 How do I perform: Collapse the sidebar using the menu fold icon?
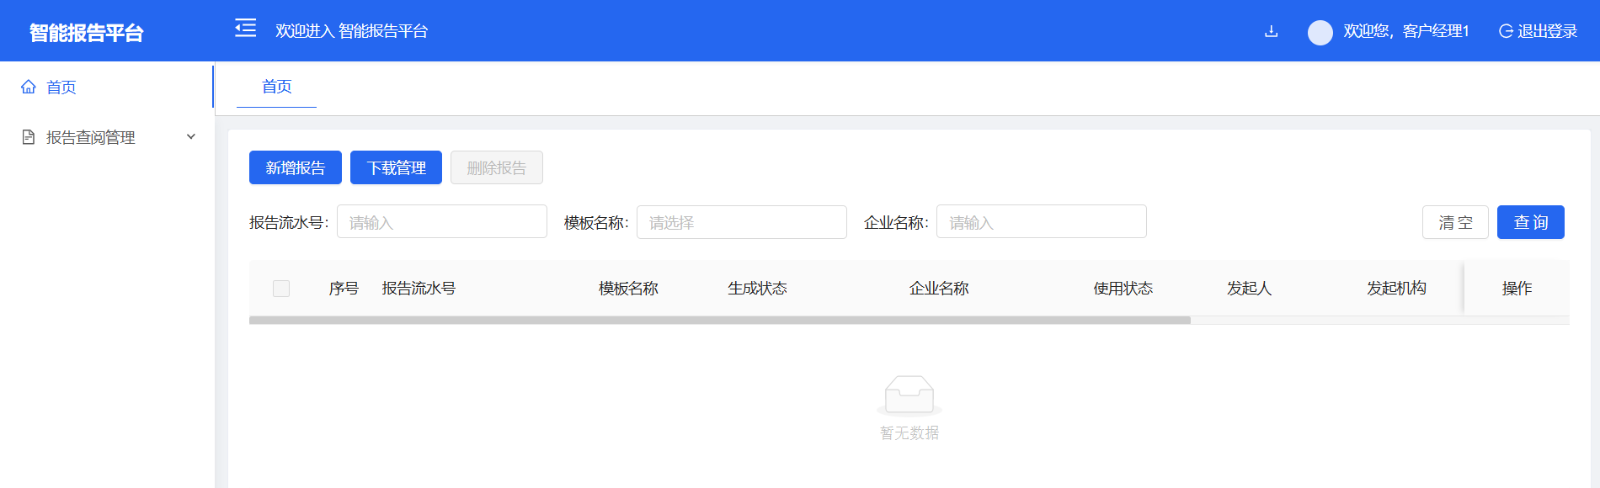(x=245, y=29)
